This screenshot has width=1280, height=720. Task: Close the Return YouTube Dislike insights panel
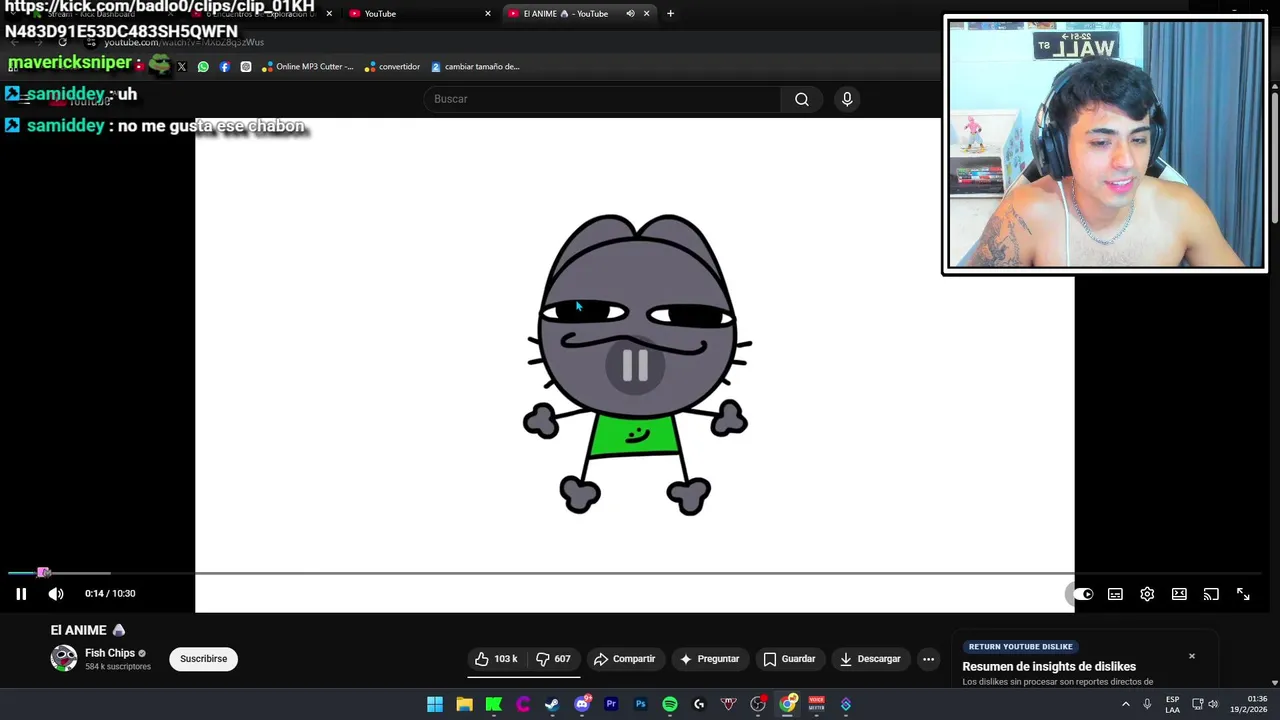1192,656
